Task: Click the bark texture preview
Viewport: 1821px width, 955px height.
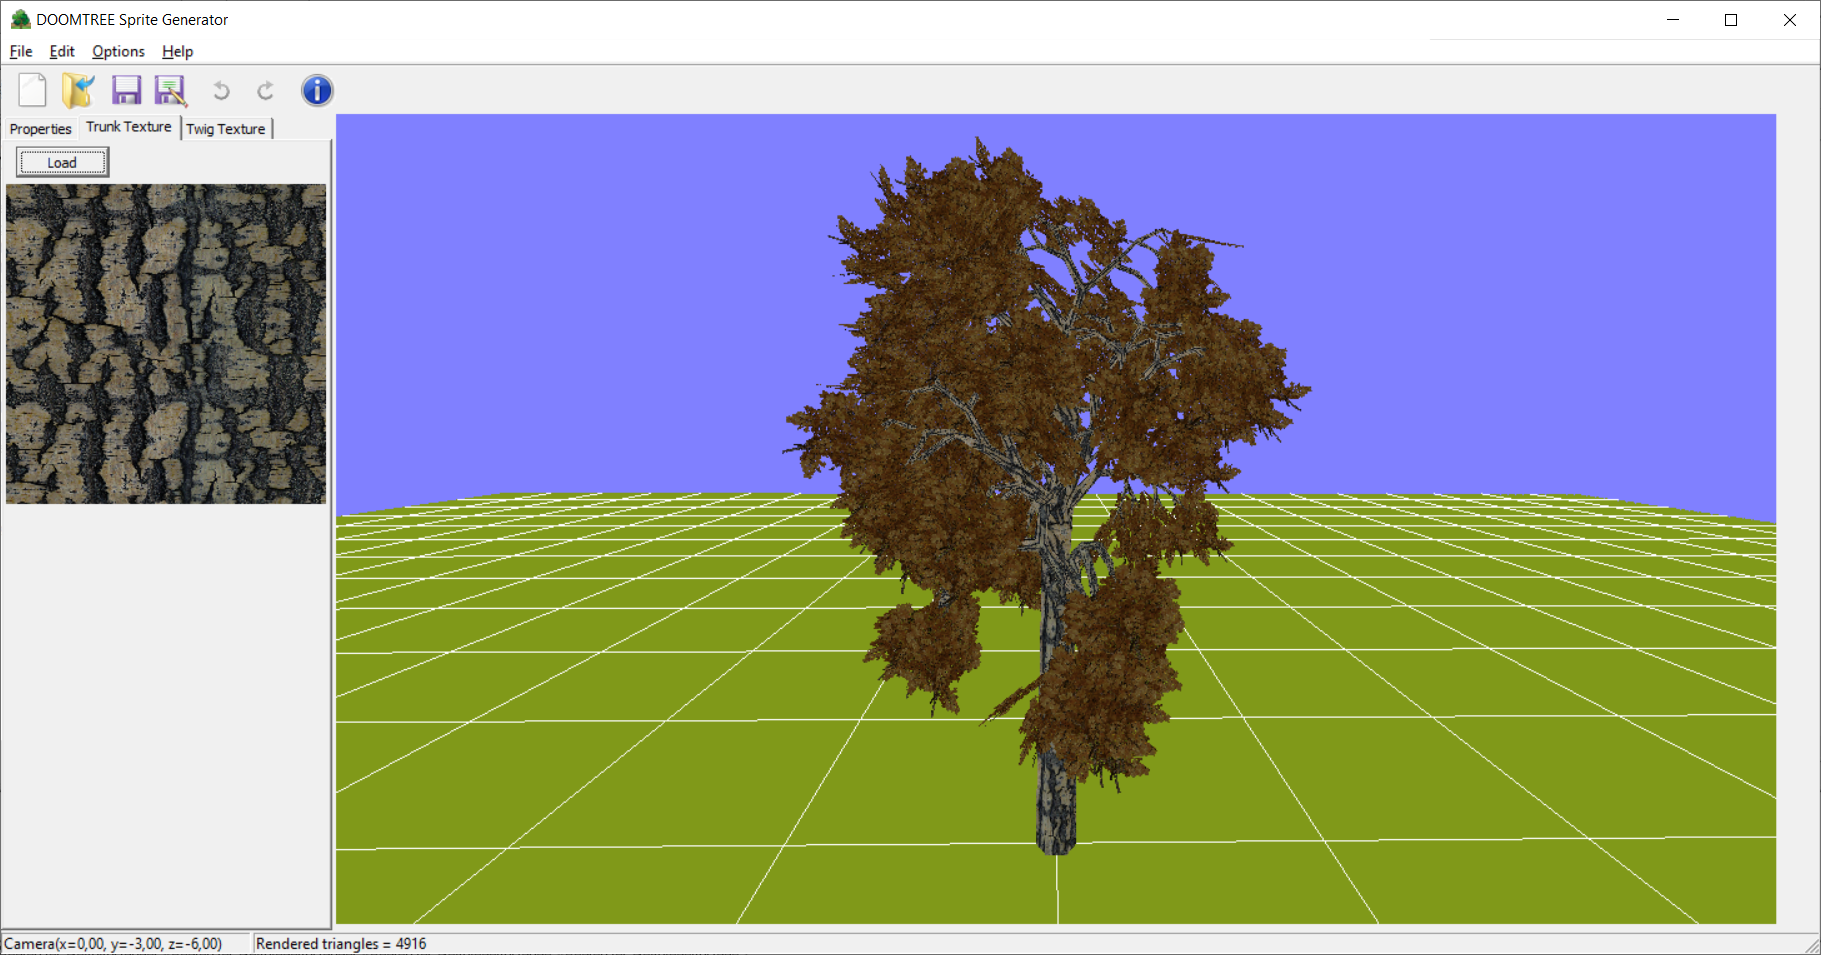Action: [x=165, y=343]
